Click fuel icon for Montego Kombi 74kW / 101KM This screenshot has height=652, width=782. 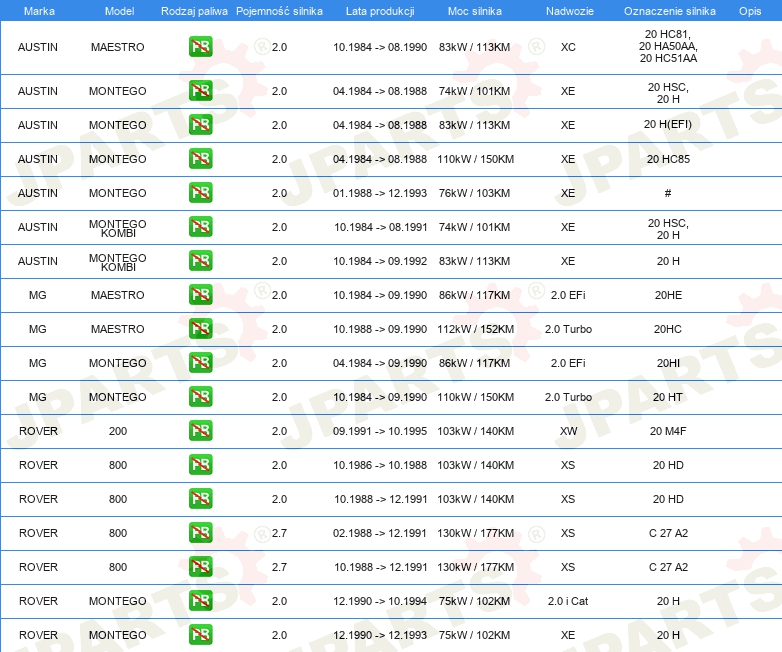click(200, 226)
